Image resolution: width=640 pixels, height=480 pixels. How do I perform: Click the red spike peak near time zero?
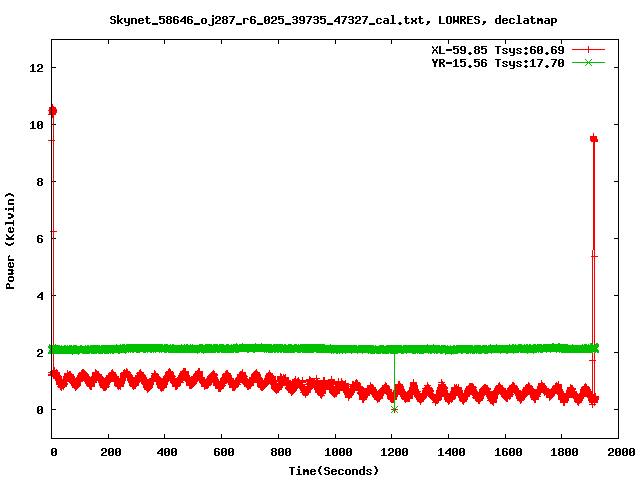52,111
